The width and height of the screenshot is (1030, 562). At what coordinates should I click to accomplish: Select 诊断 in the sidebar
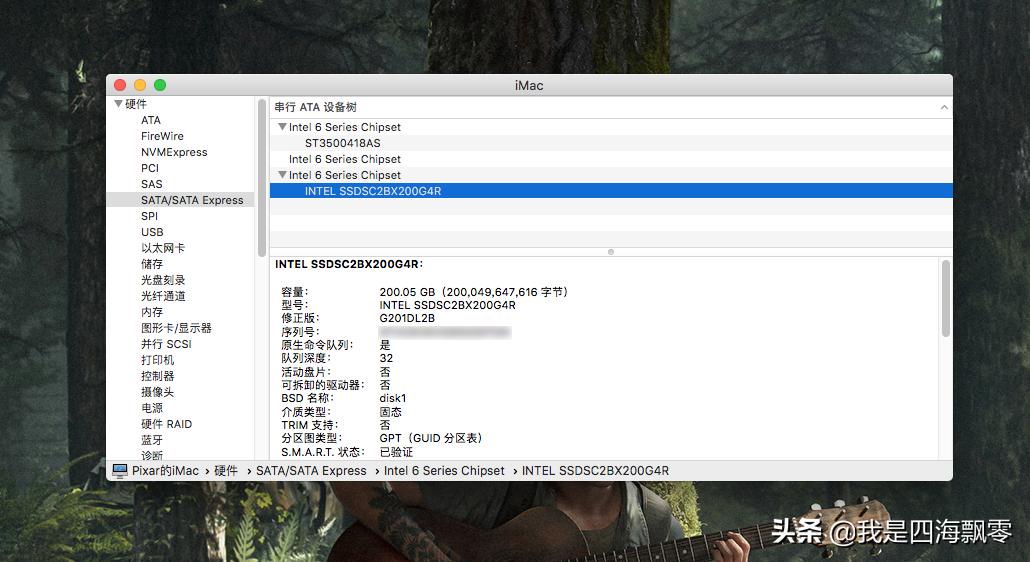pyautogui.click(x=152, y=455)
